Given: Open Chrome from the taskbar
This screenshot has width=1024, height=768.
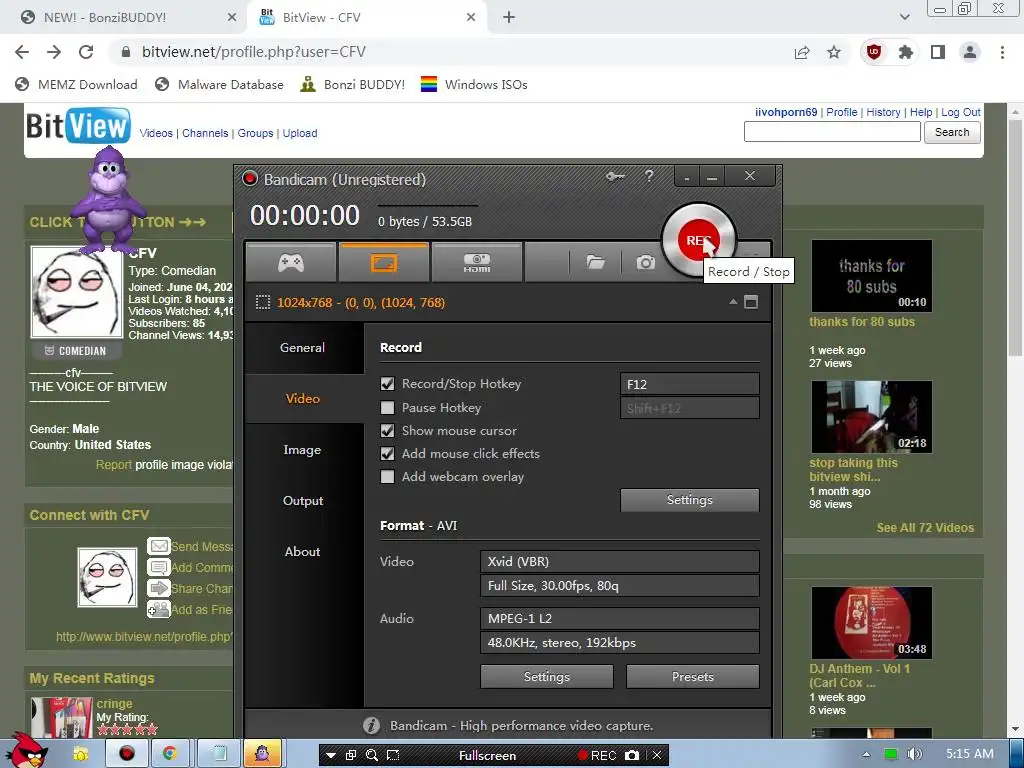Looking at the screenshot, I should point(170,754).
